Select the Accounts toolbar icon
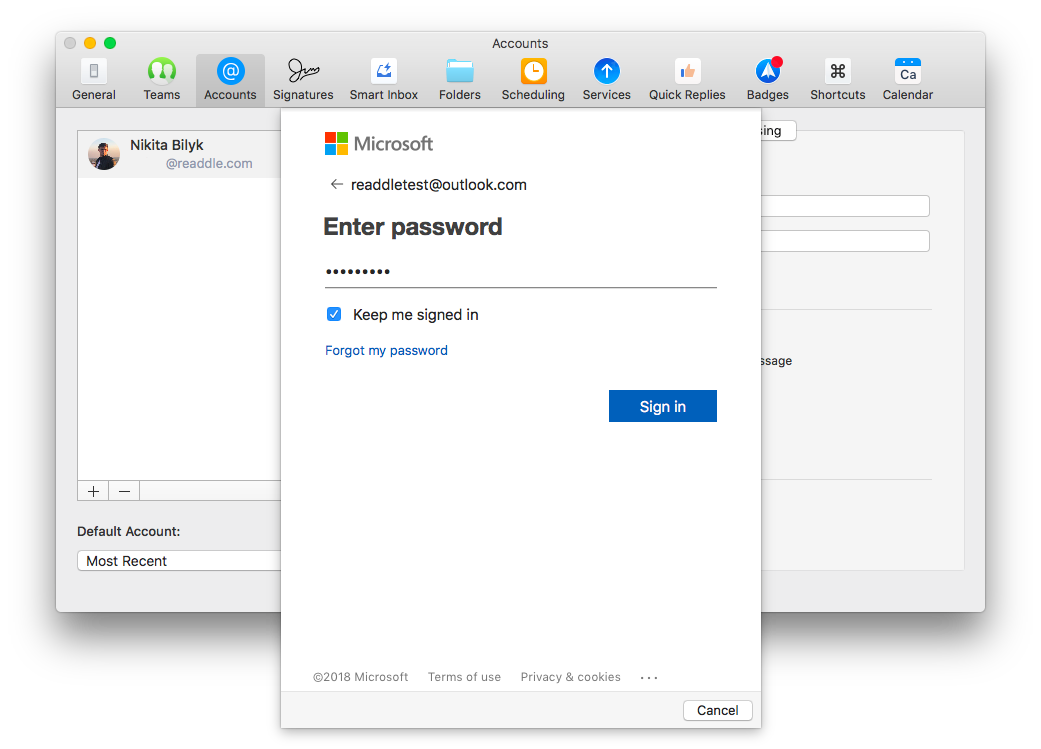1041x749 pixels. tap(230, 80)
